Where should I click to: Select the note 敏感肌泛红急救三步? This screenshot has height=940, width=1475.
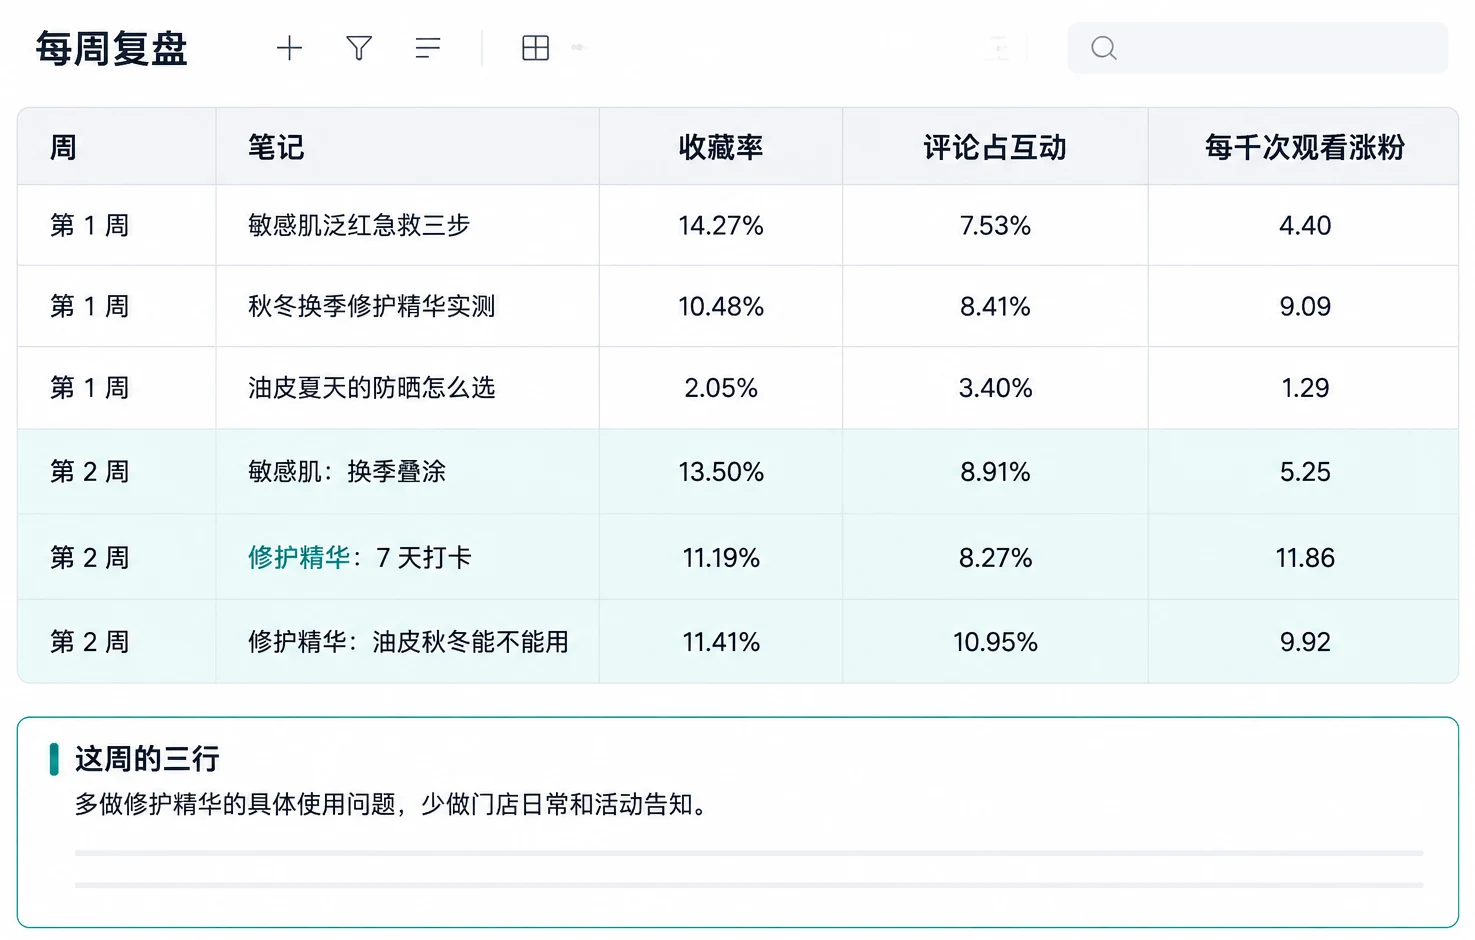pyautogui.click(x=359, y=225)
